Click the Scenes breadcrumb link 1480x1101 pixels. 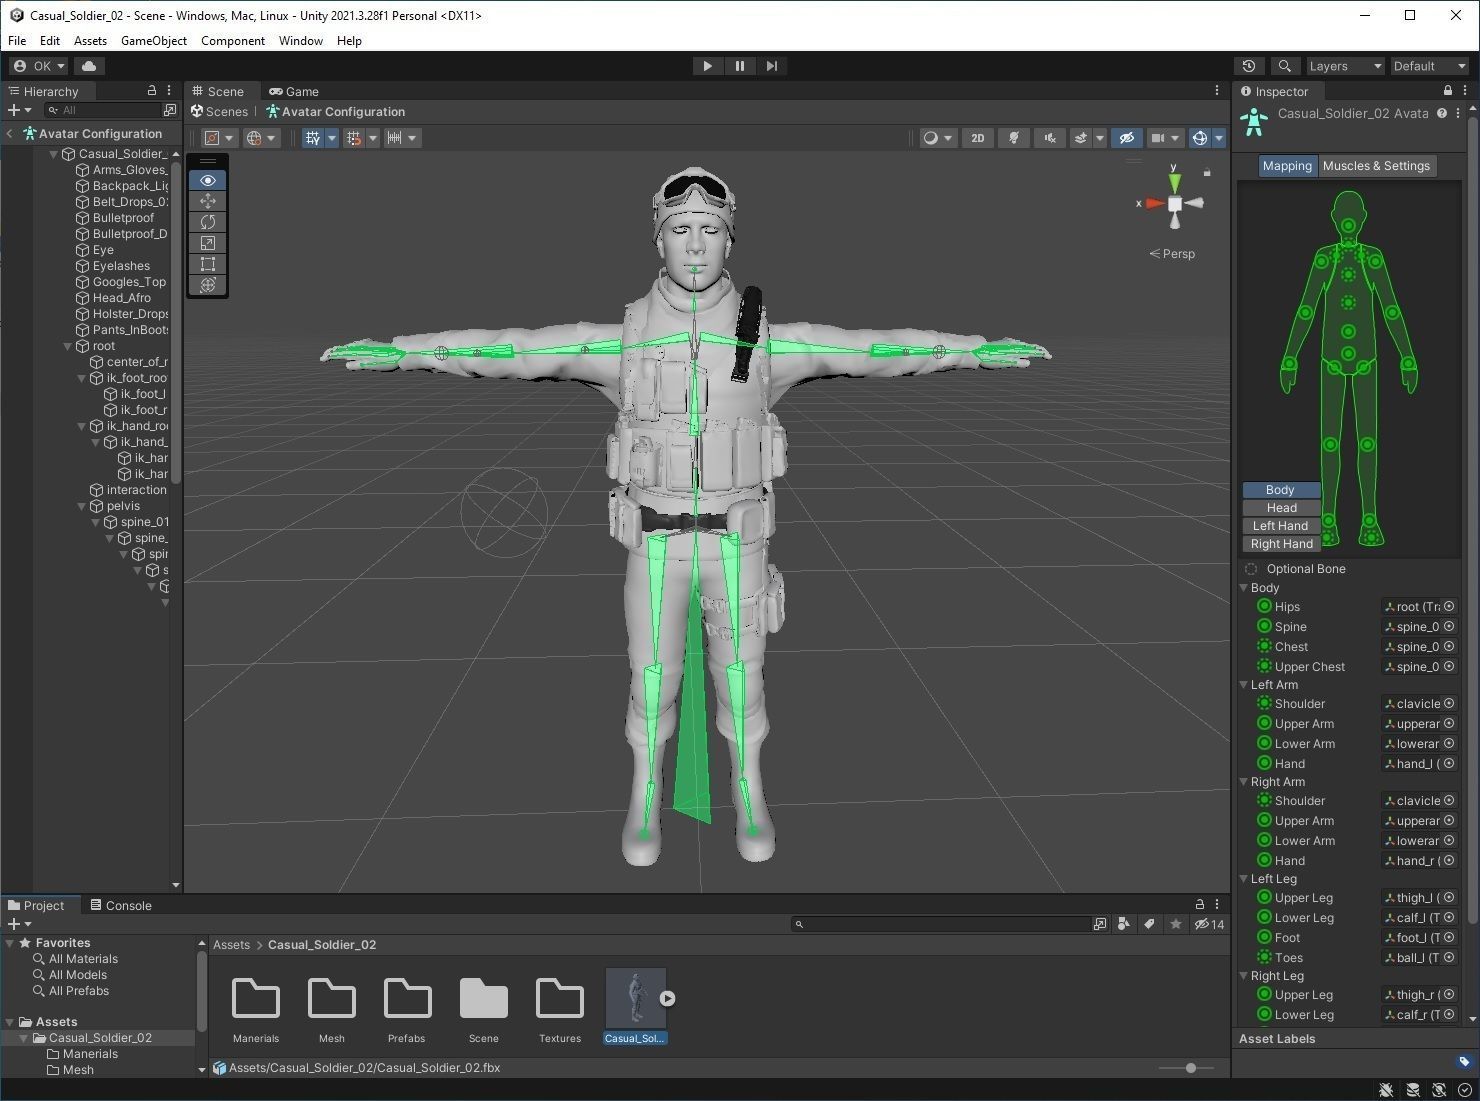[219, 112]
